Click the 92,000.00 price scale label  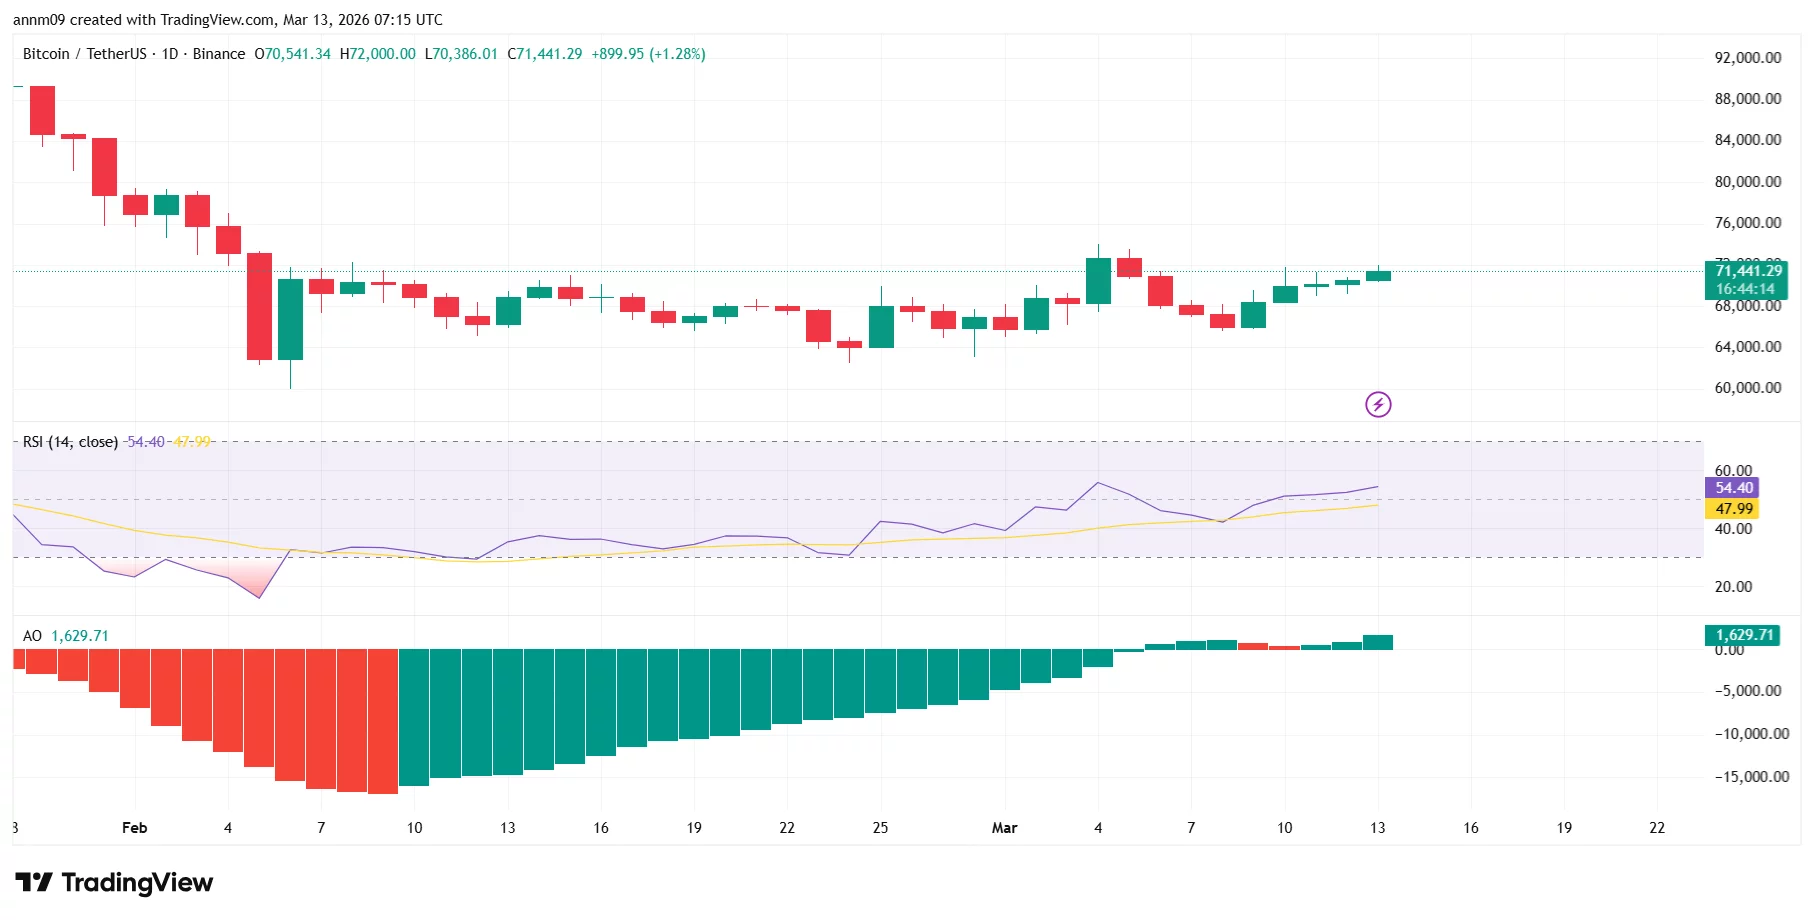point(1748,57)
